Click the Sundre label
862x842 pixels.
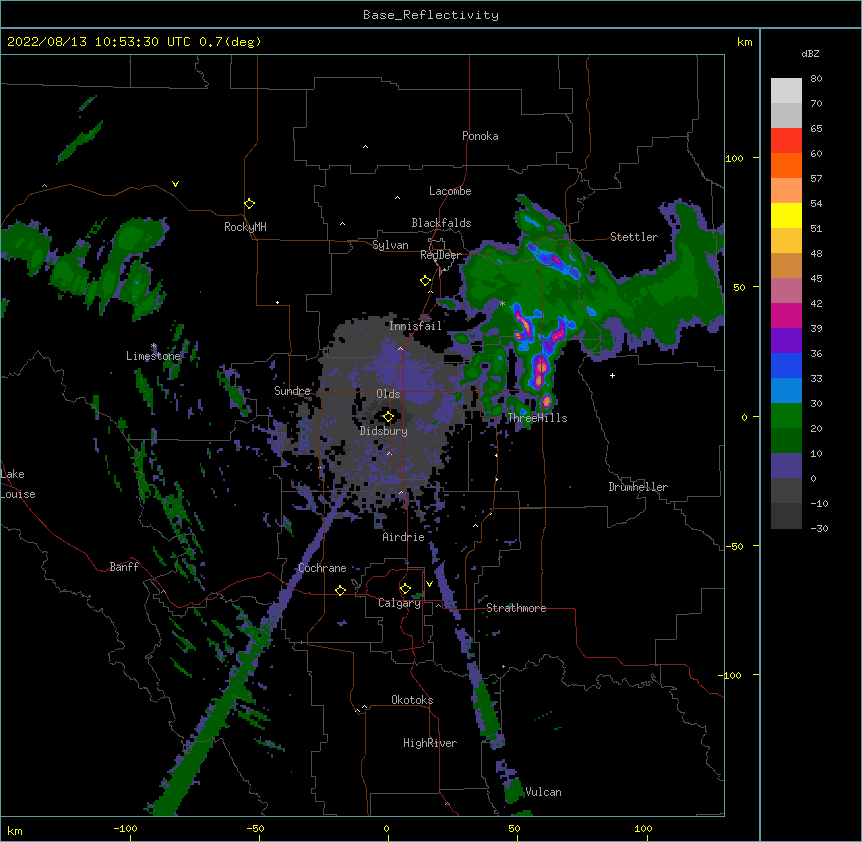pos(292,391)
